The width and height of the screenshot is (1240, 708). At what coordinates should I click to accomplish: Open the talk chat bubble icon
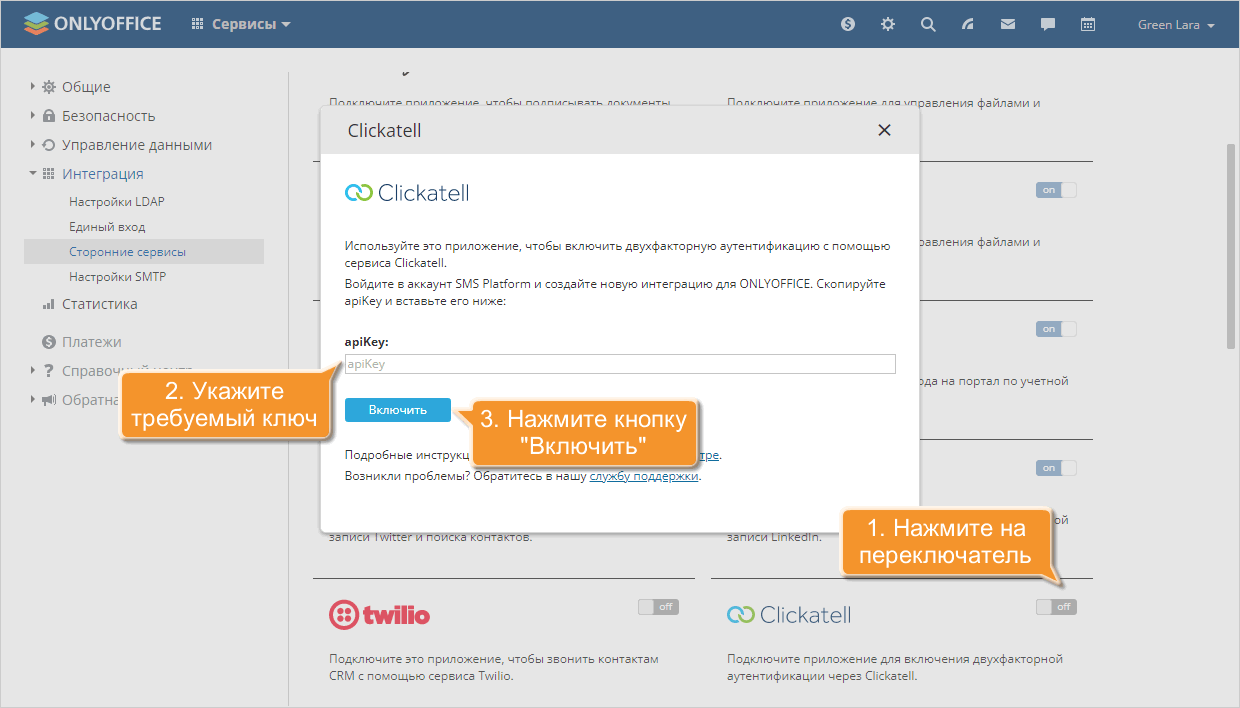tap(1048, 24)
